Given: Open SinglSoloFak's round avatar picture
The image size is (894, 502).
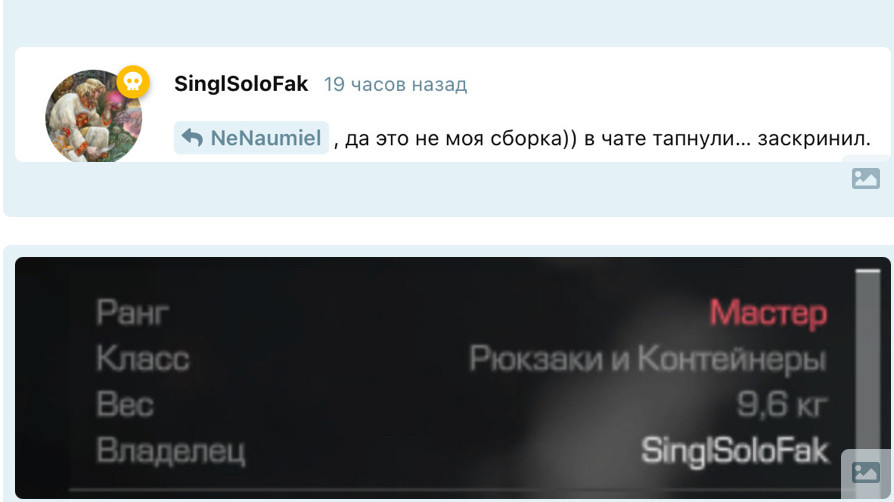Looking at the screenshot, I should [94, 116].
